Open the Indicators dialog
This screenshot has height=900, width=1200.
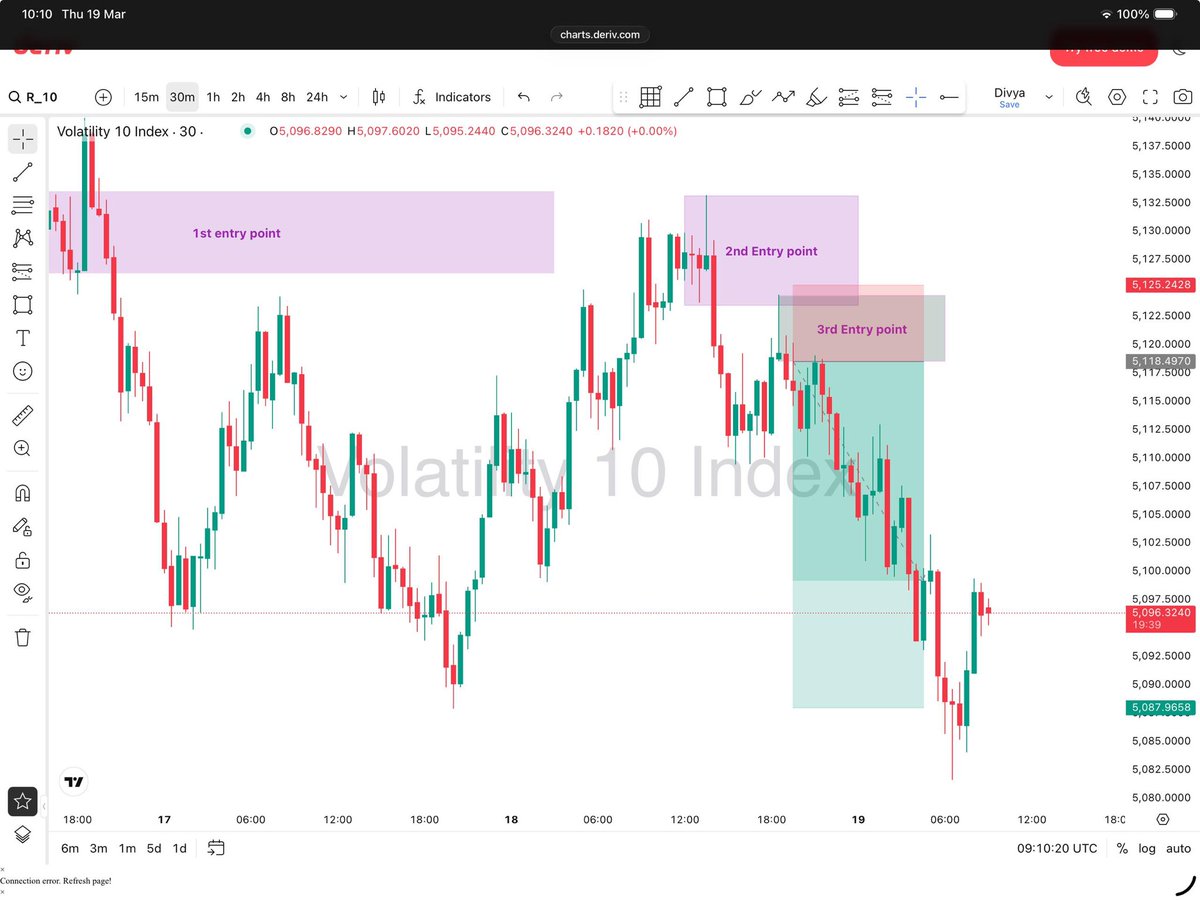point(452,97)
